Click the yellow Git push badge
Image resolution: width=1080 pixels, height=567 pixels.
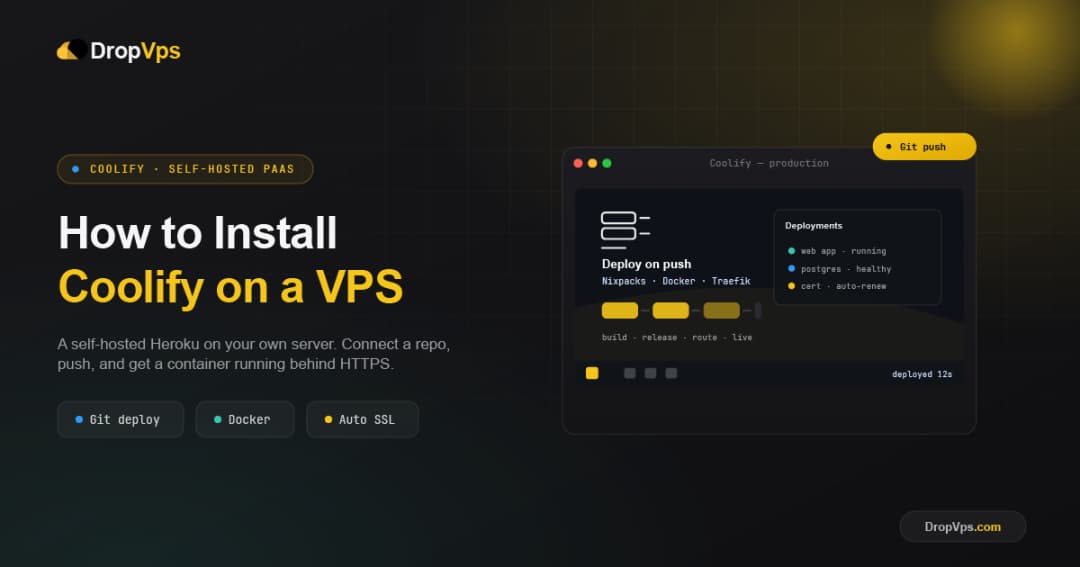pyautogui.click(x=924, y=147)
